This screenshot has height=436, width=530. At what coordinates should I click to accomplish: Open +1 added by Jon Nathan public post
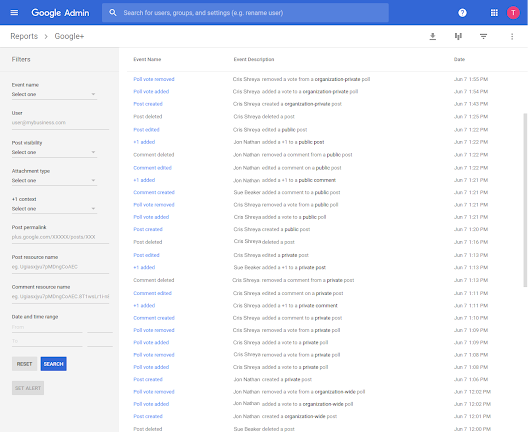(x=144, y=142)
